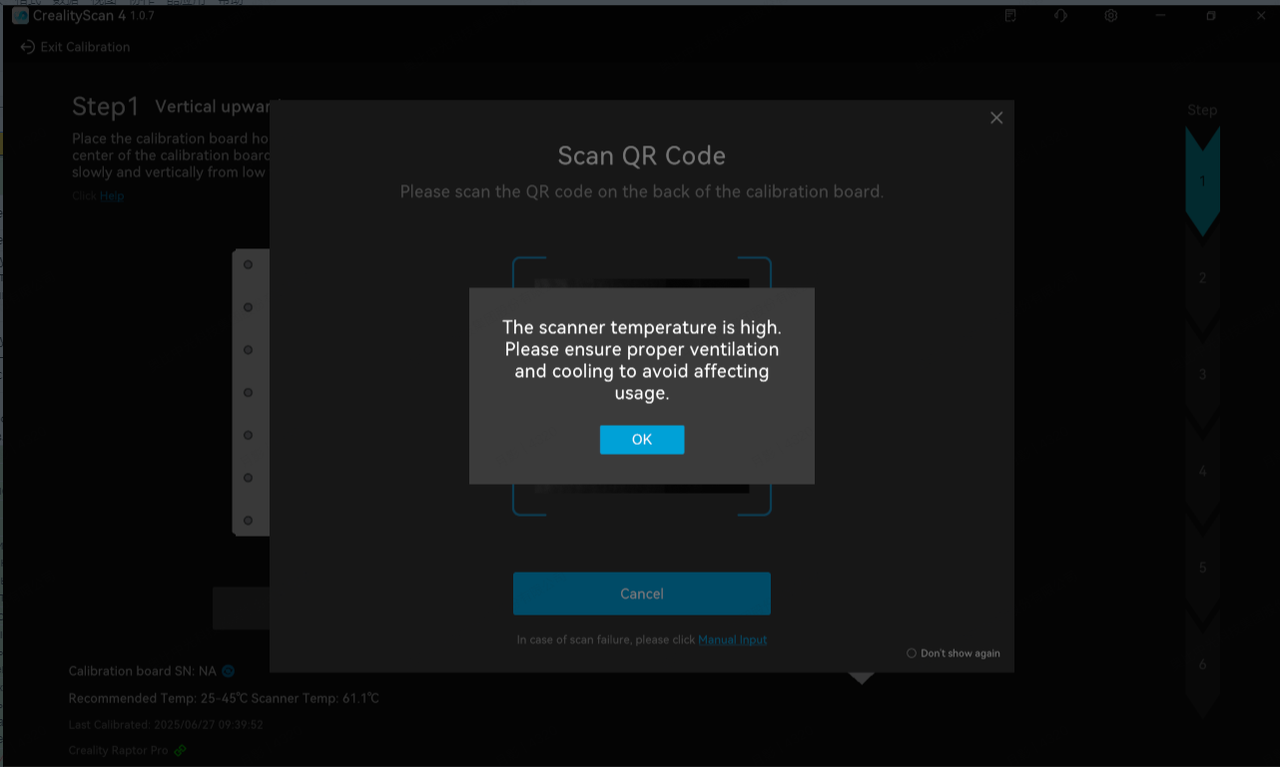Go to step 4 in the progress bar
Screen dimensions: 1280x767
(1203, 471)
